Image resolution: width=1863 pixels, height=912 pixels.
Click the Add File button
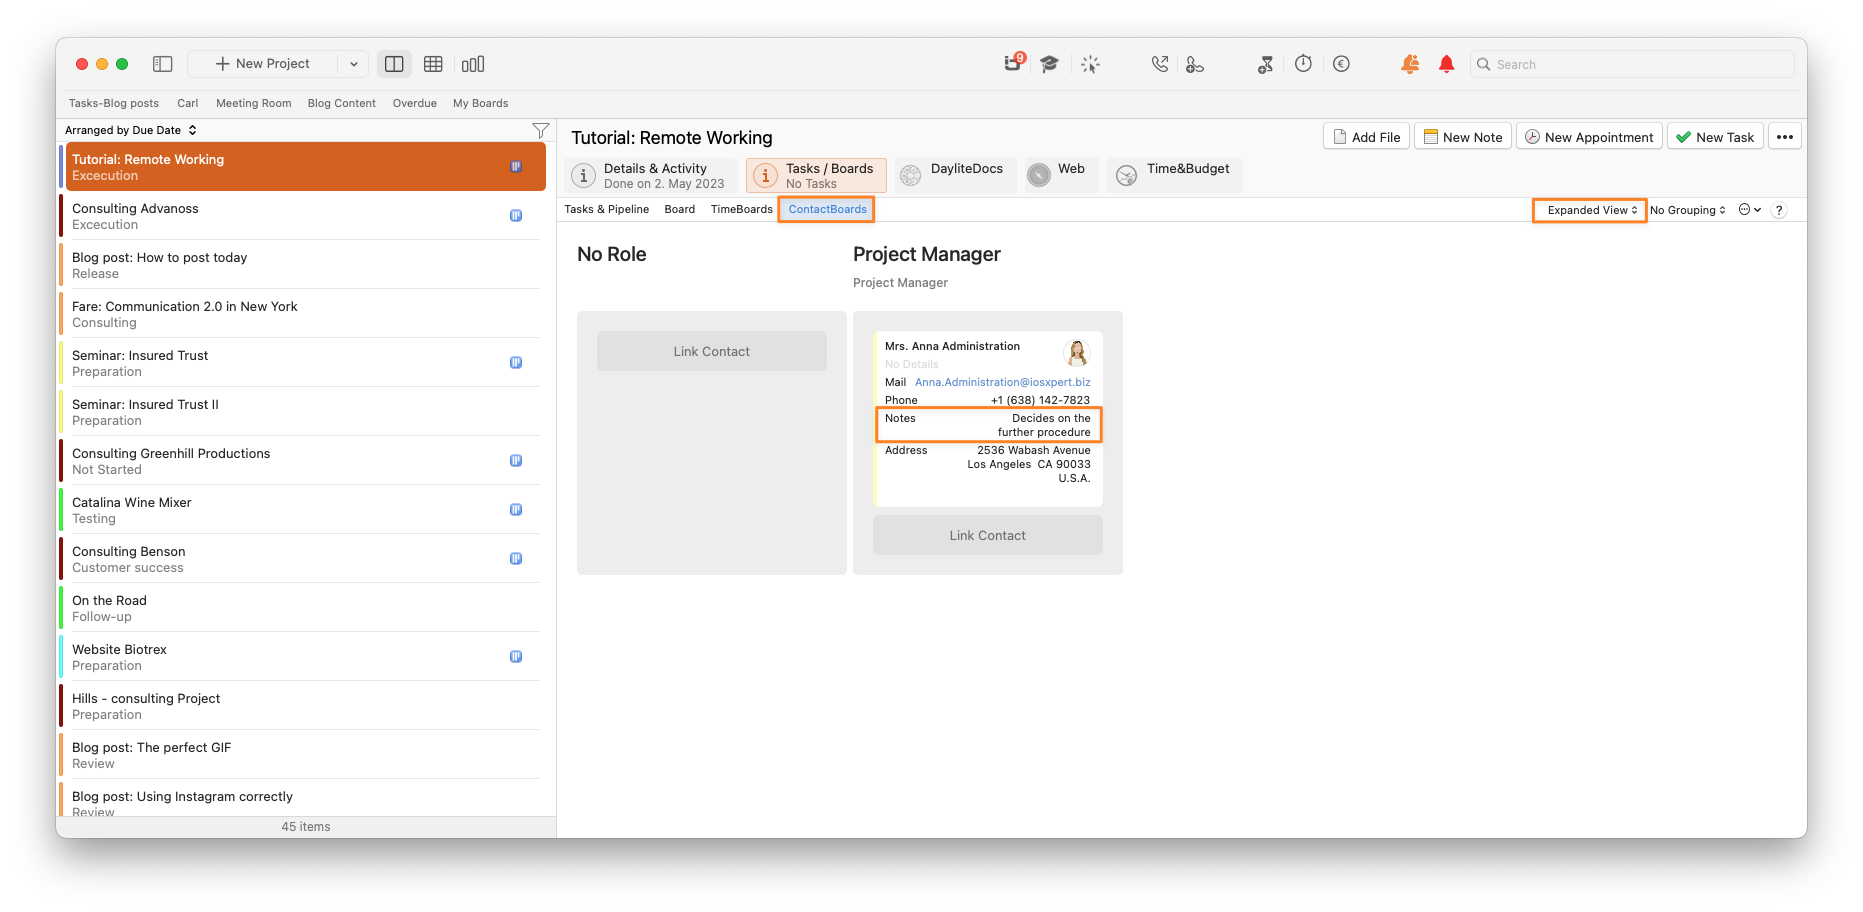(x=1367, y=137)
